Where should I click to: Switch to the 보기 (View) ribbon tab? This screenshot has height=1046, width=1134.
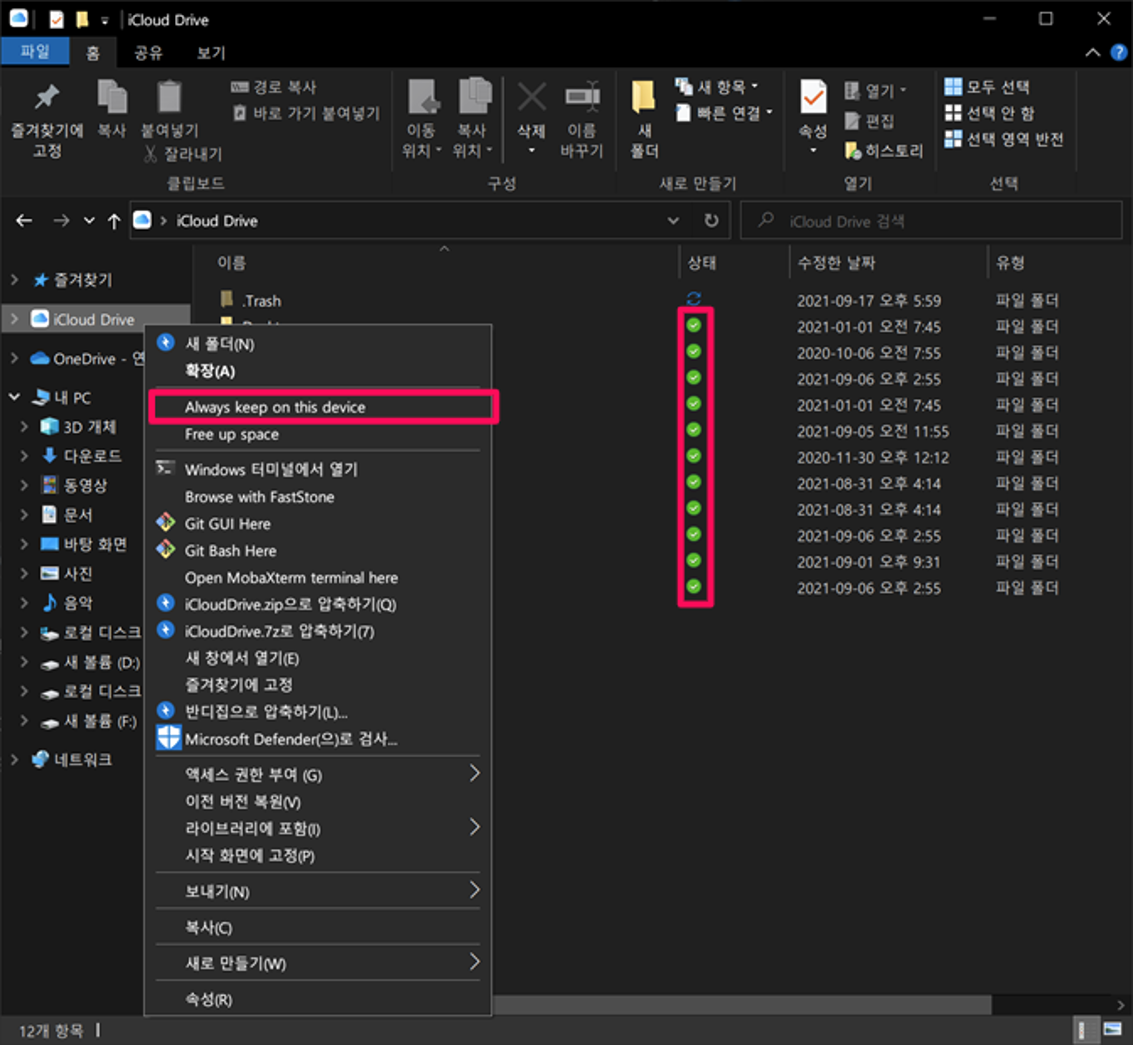pyautogui.click(x=211, y=52)
